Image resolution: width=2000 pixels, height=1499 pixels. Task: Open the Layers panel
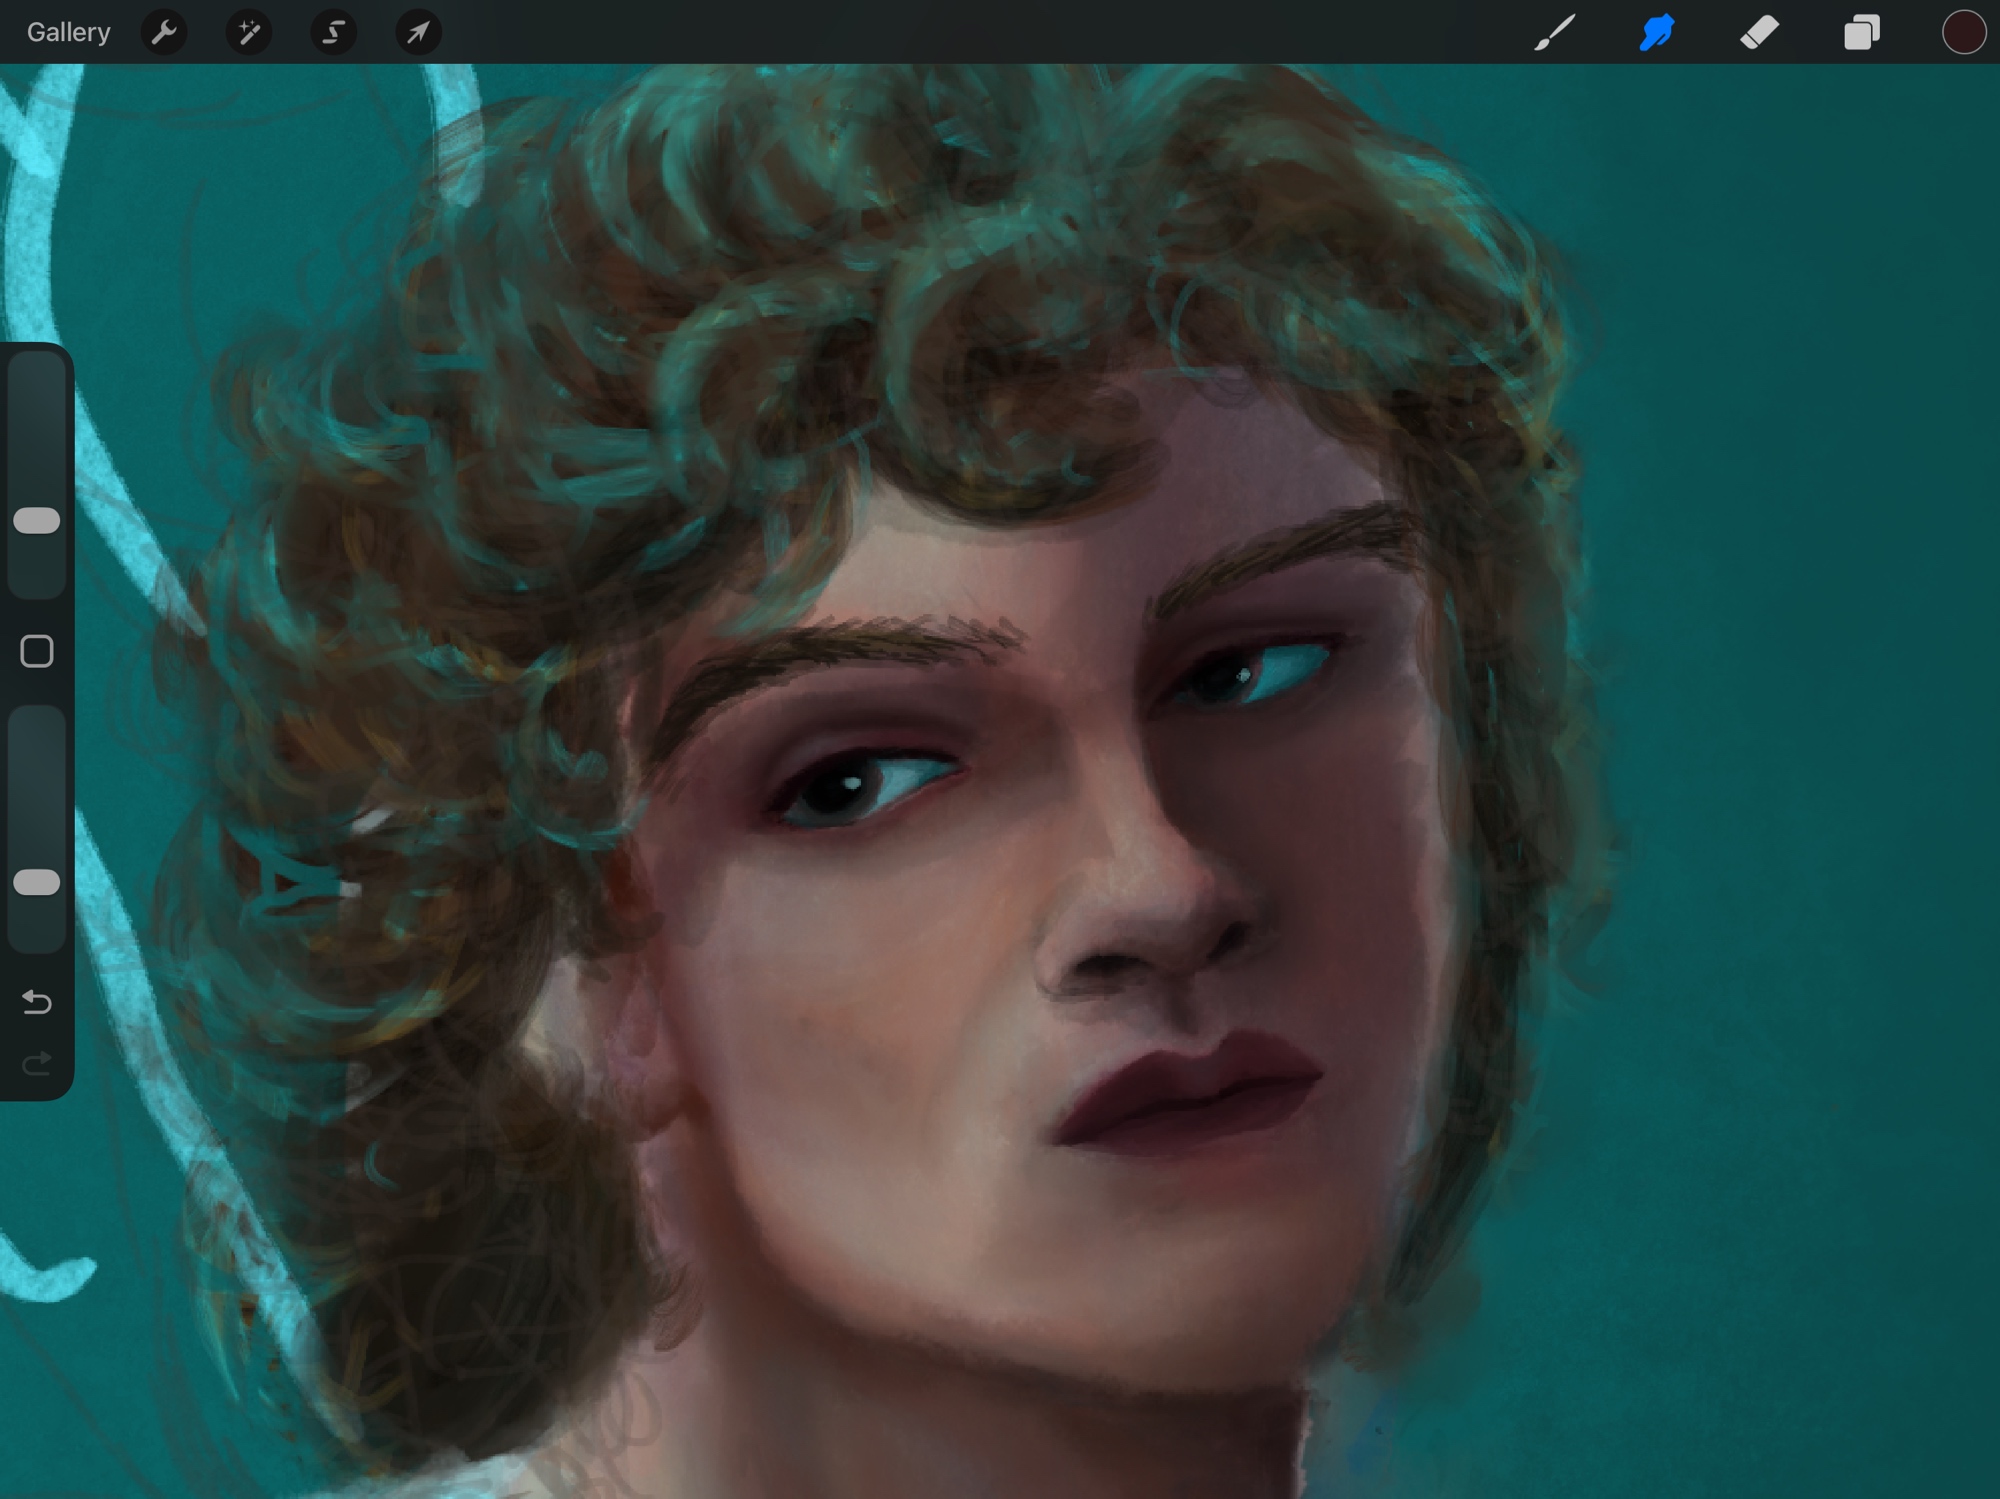tap(1861, 33)
